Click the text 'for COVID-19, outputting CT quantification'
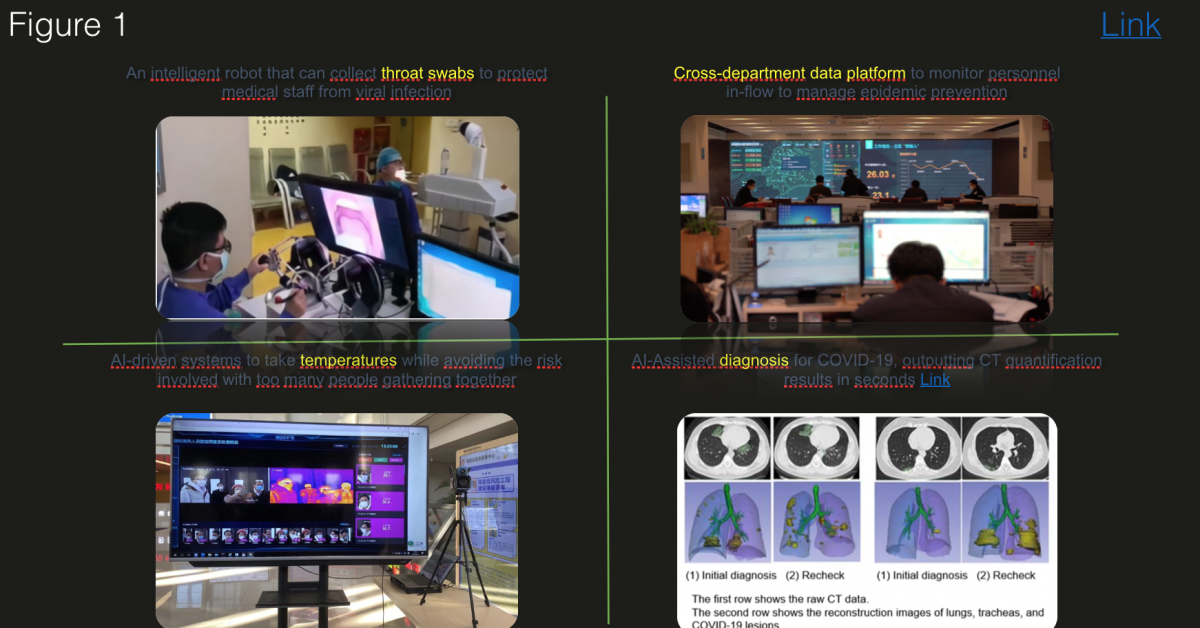 (x=948, y=361)
